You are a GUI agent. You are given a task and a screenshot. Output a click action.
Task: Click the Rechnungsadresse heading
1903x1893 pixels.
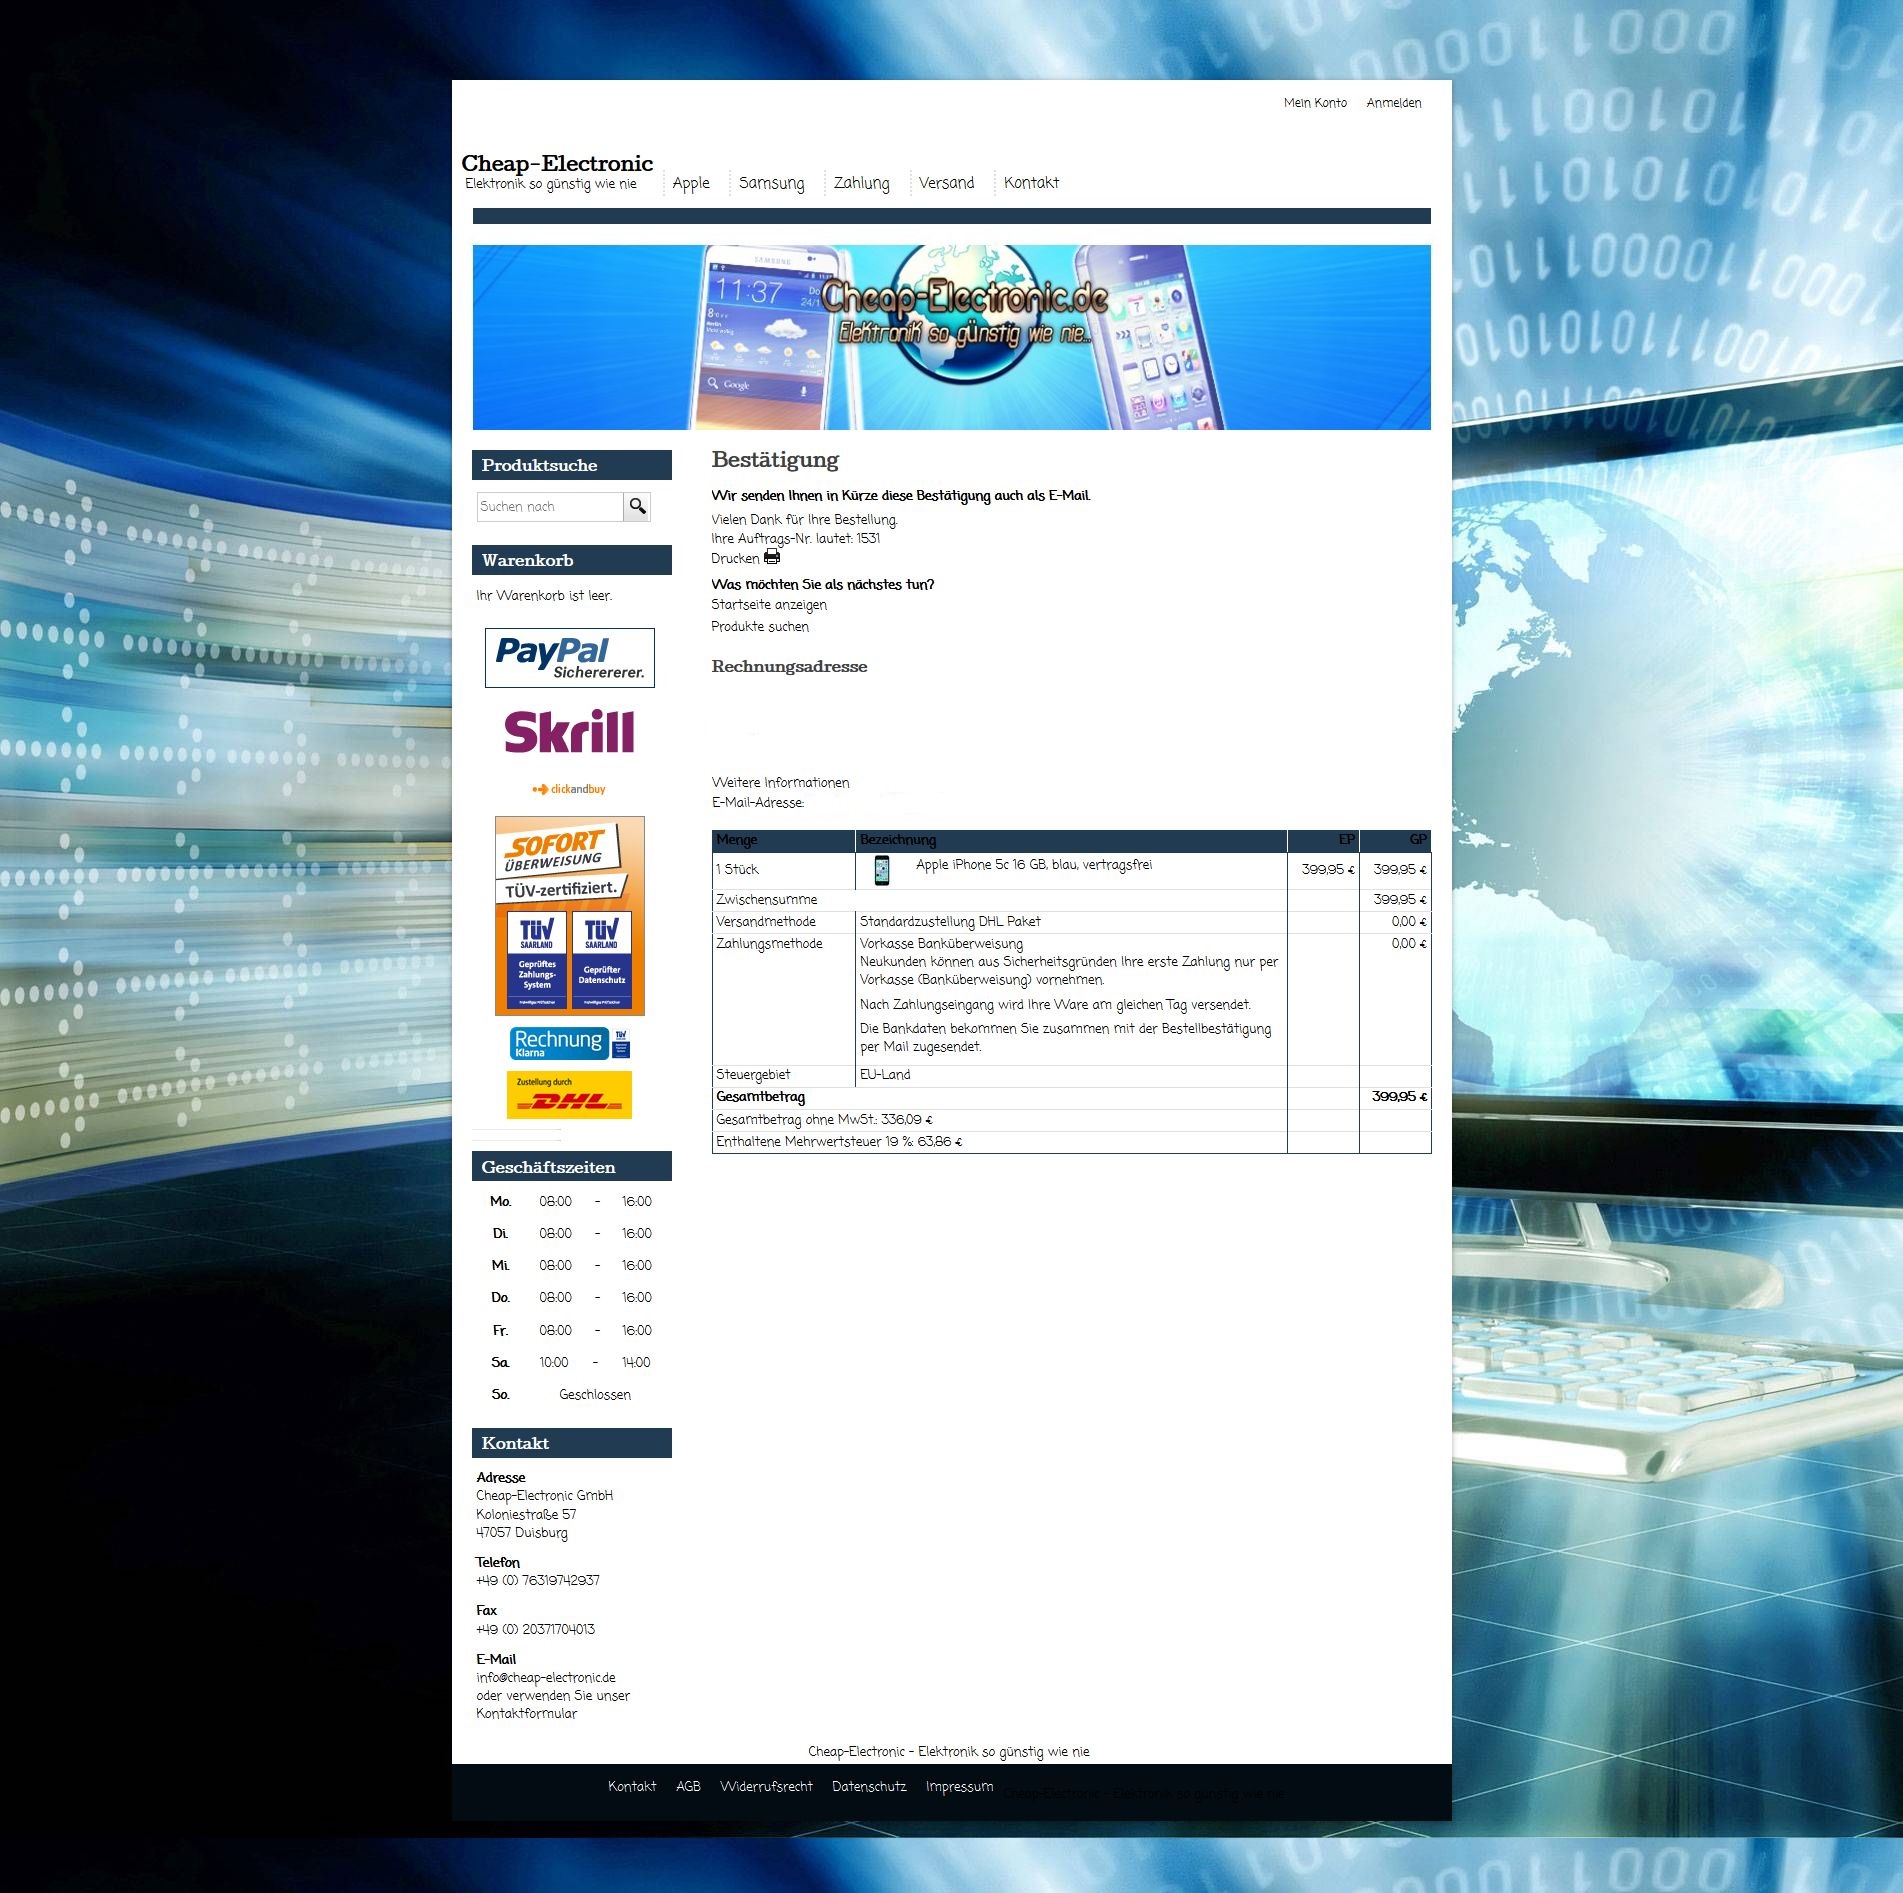789,667
